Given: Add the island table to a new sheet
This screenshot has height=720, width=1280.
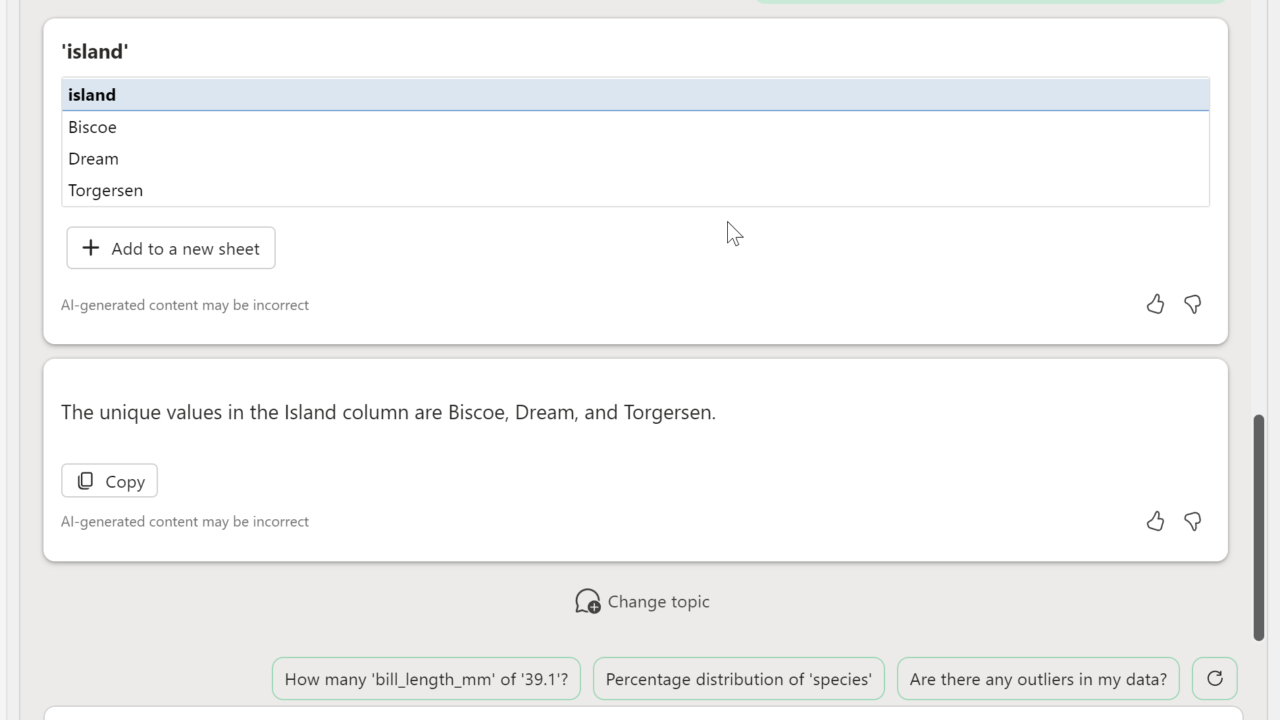Looking at the screenshot, I should (171, 248).
